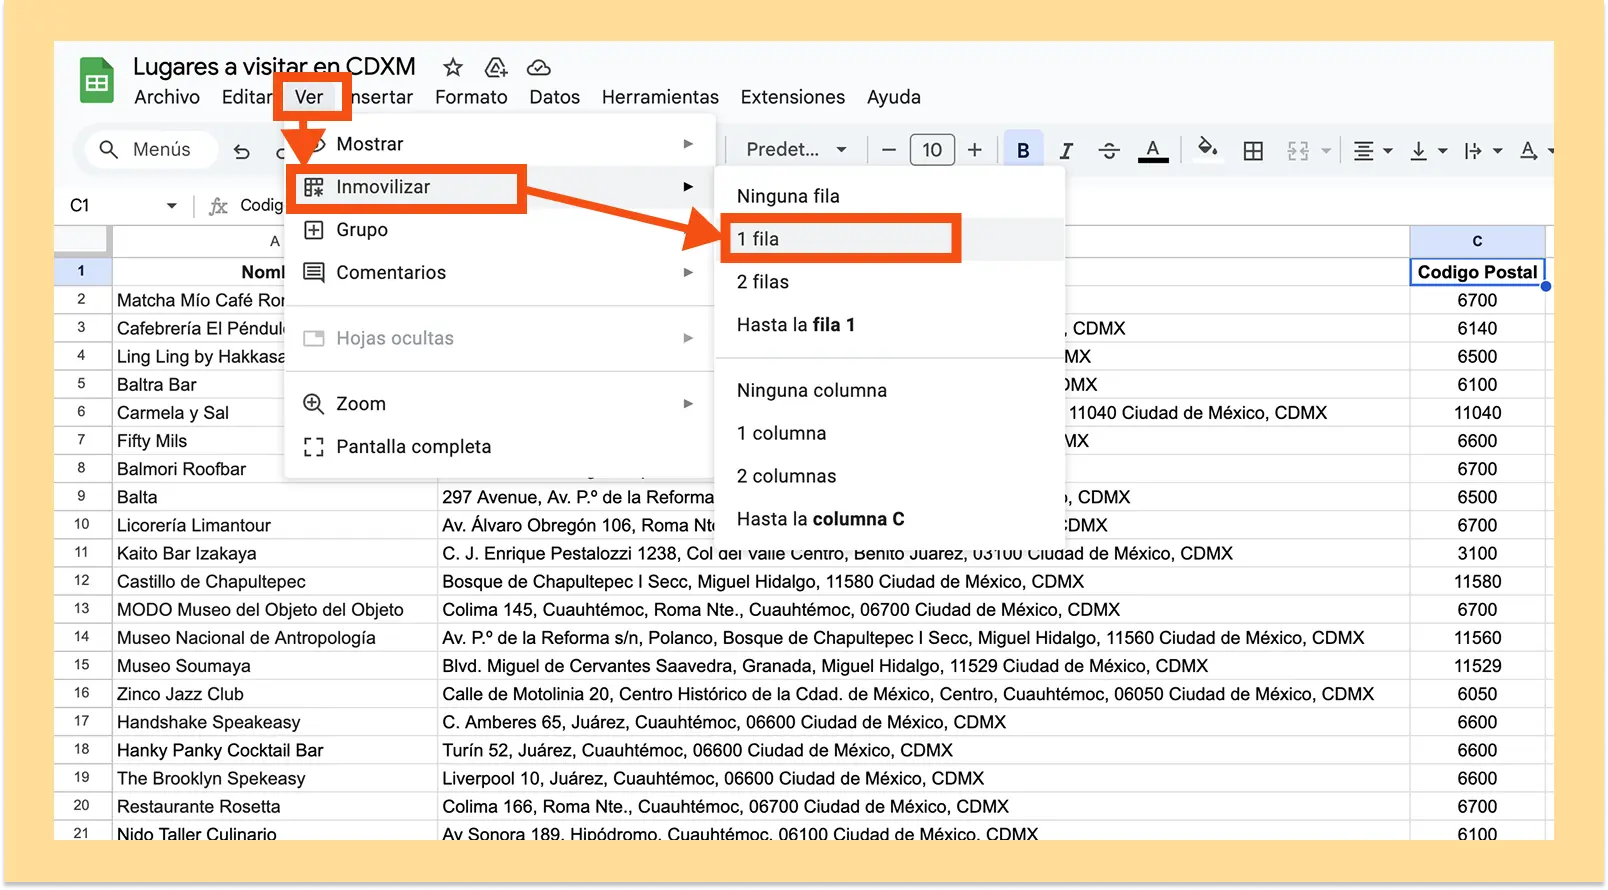Click the Grupo plus-box icon
This screenshot has height=890, width=1608.
[314, 230]
